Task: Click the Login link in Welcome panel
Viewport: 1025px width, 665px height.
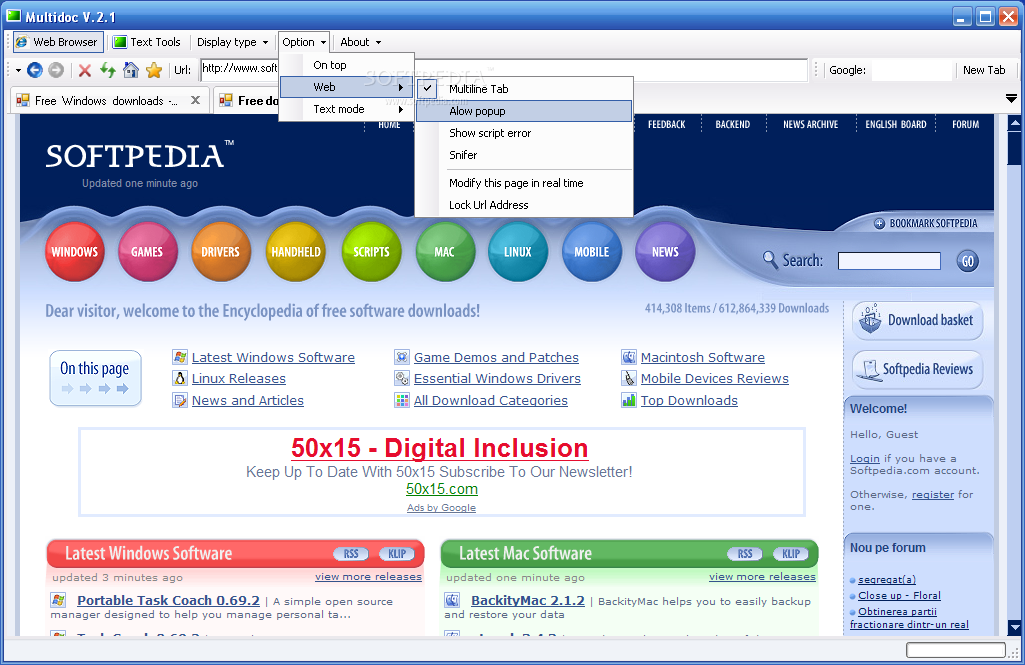Action: (865, 459)
